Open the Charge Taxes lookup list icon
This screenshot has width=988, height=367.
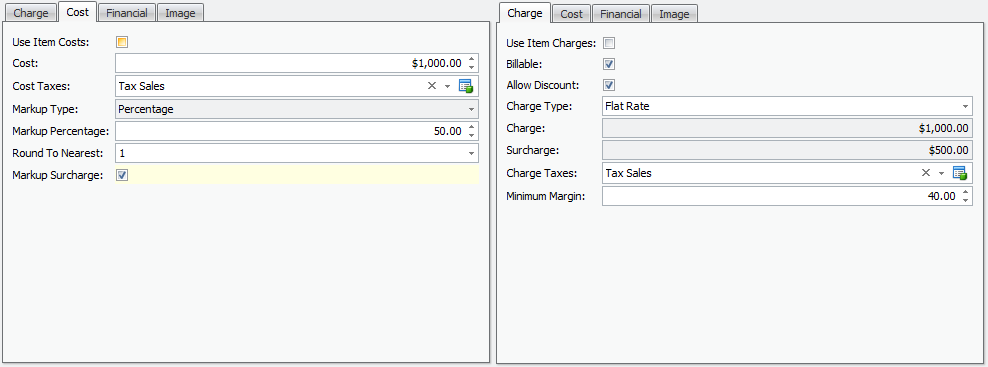960,173
